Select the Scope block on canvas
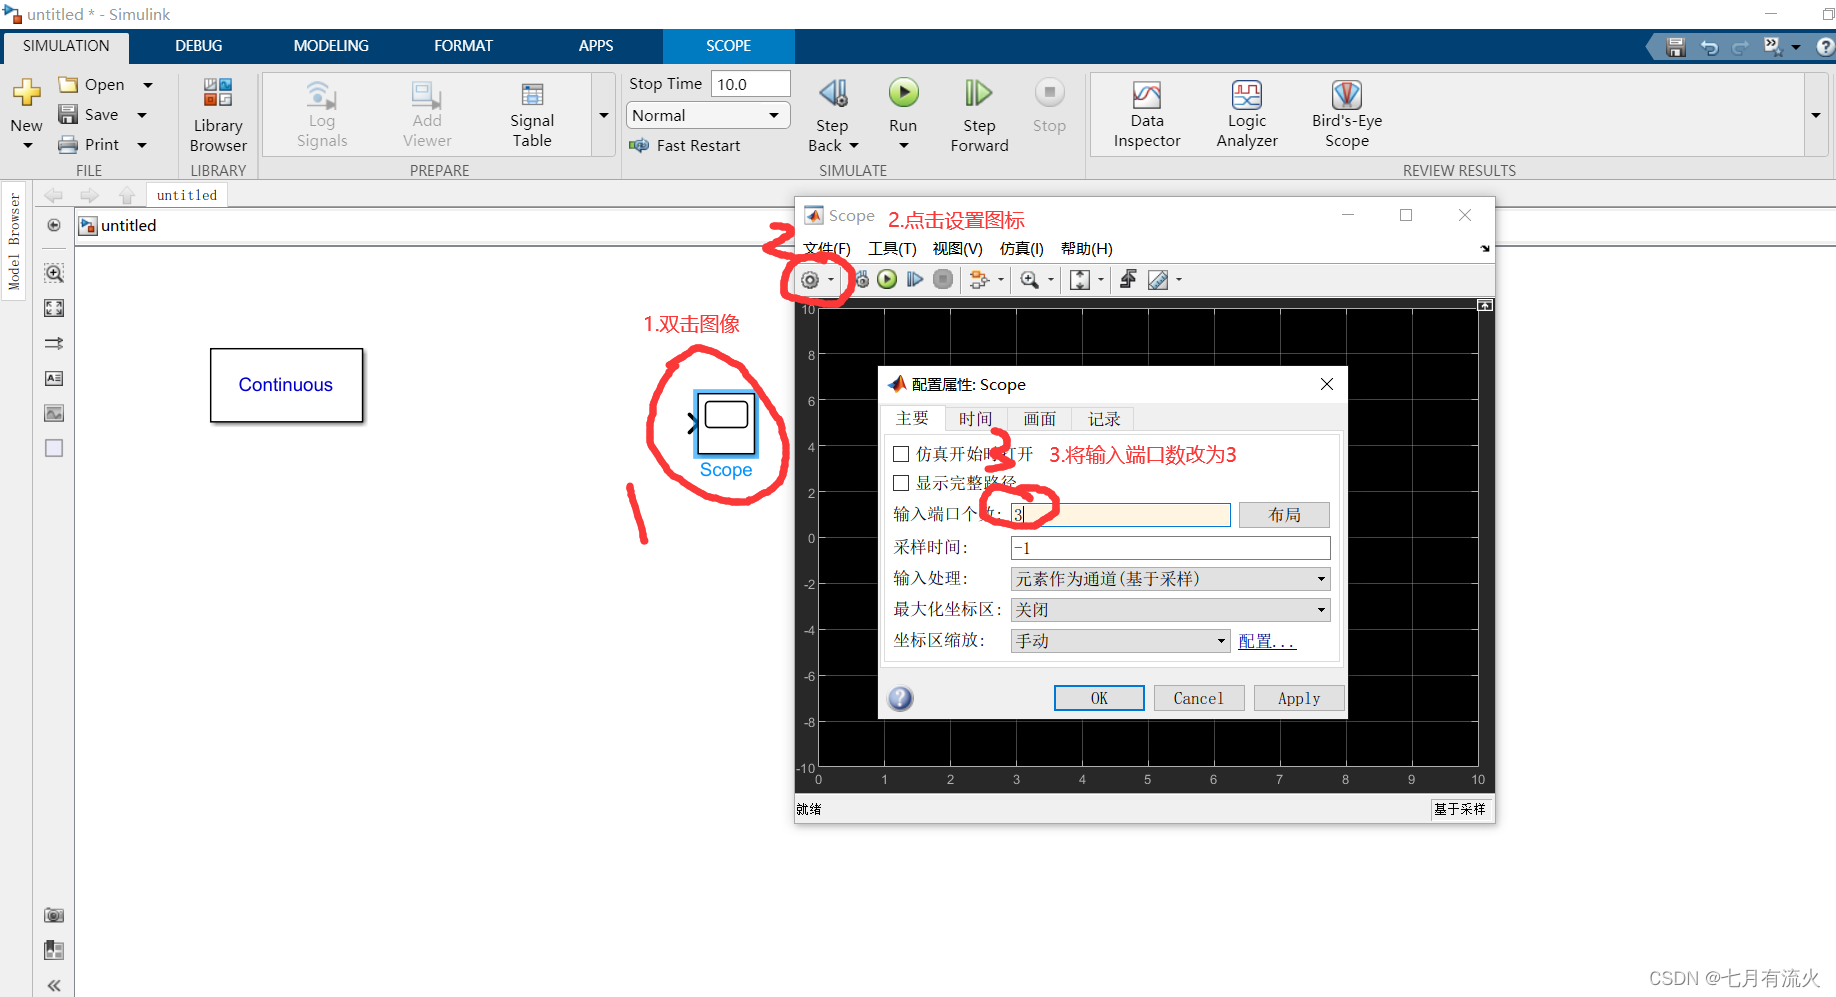This screenshot has width=1836, height=997. (x=726, y=423)
